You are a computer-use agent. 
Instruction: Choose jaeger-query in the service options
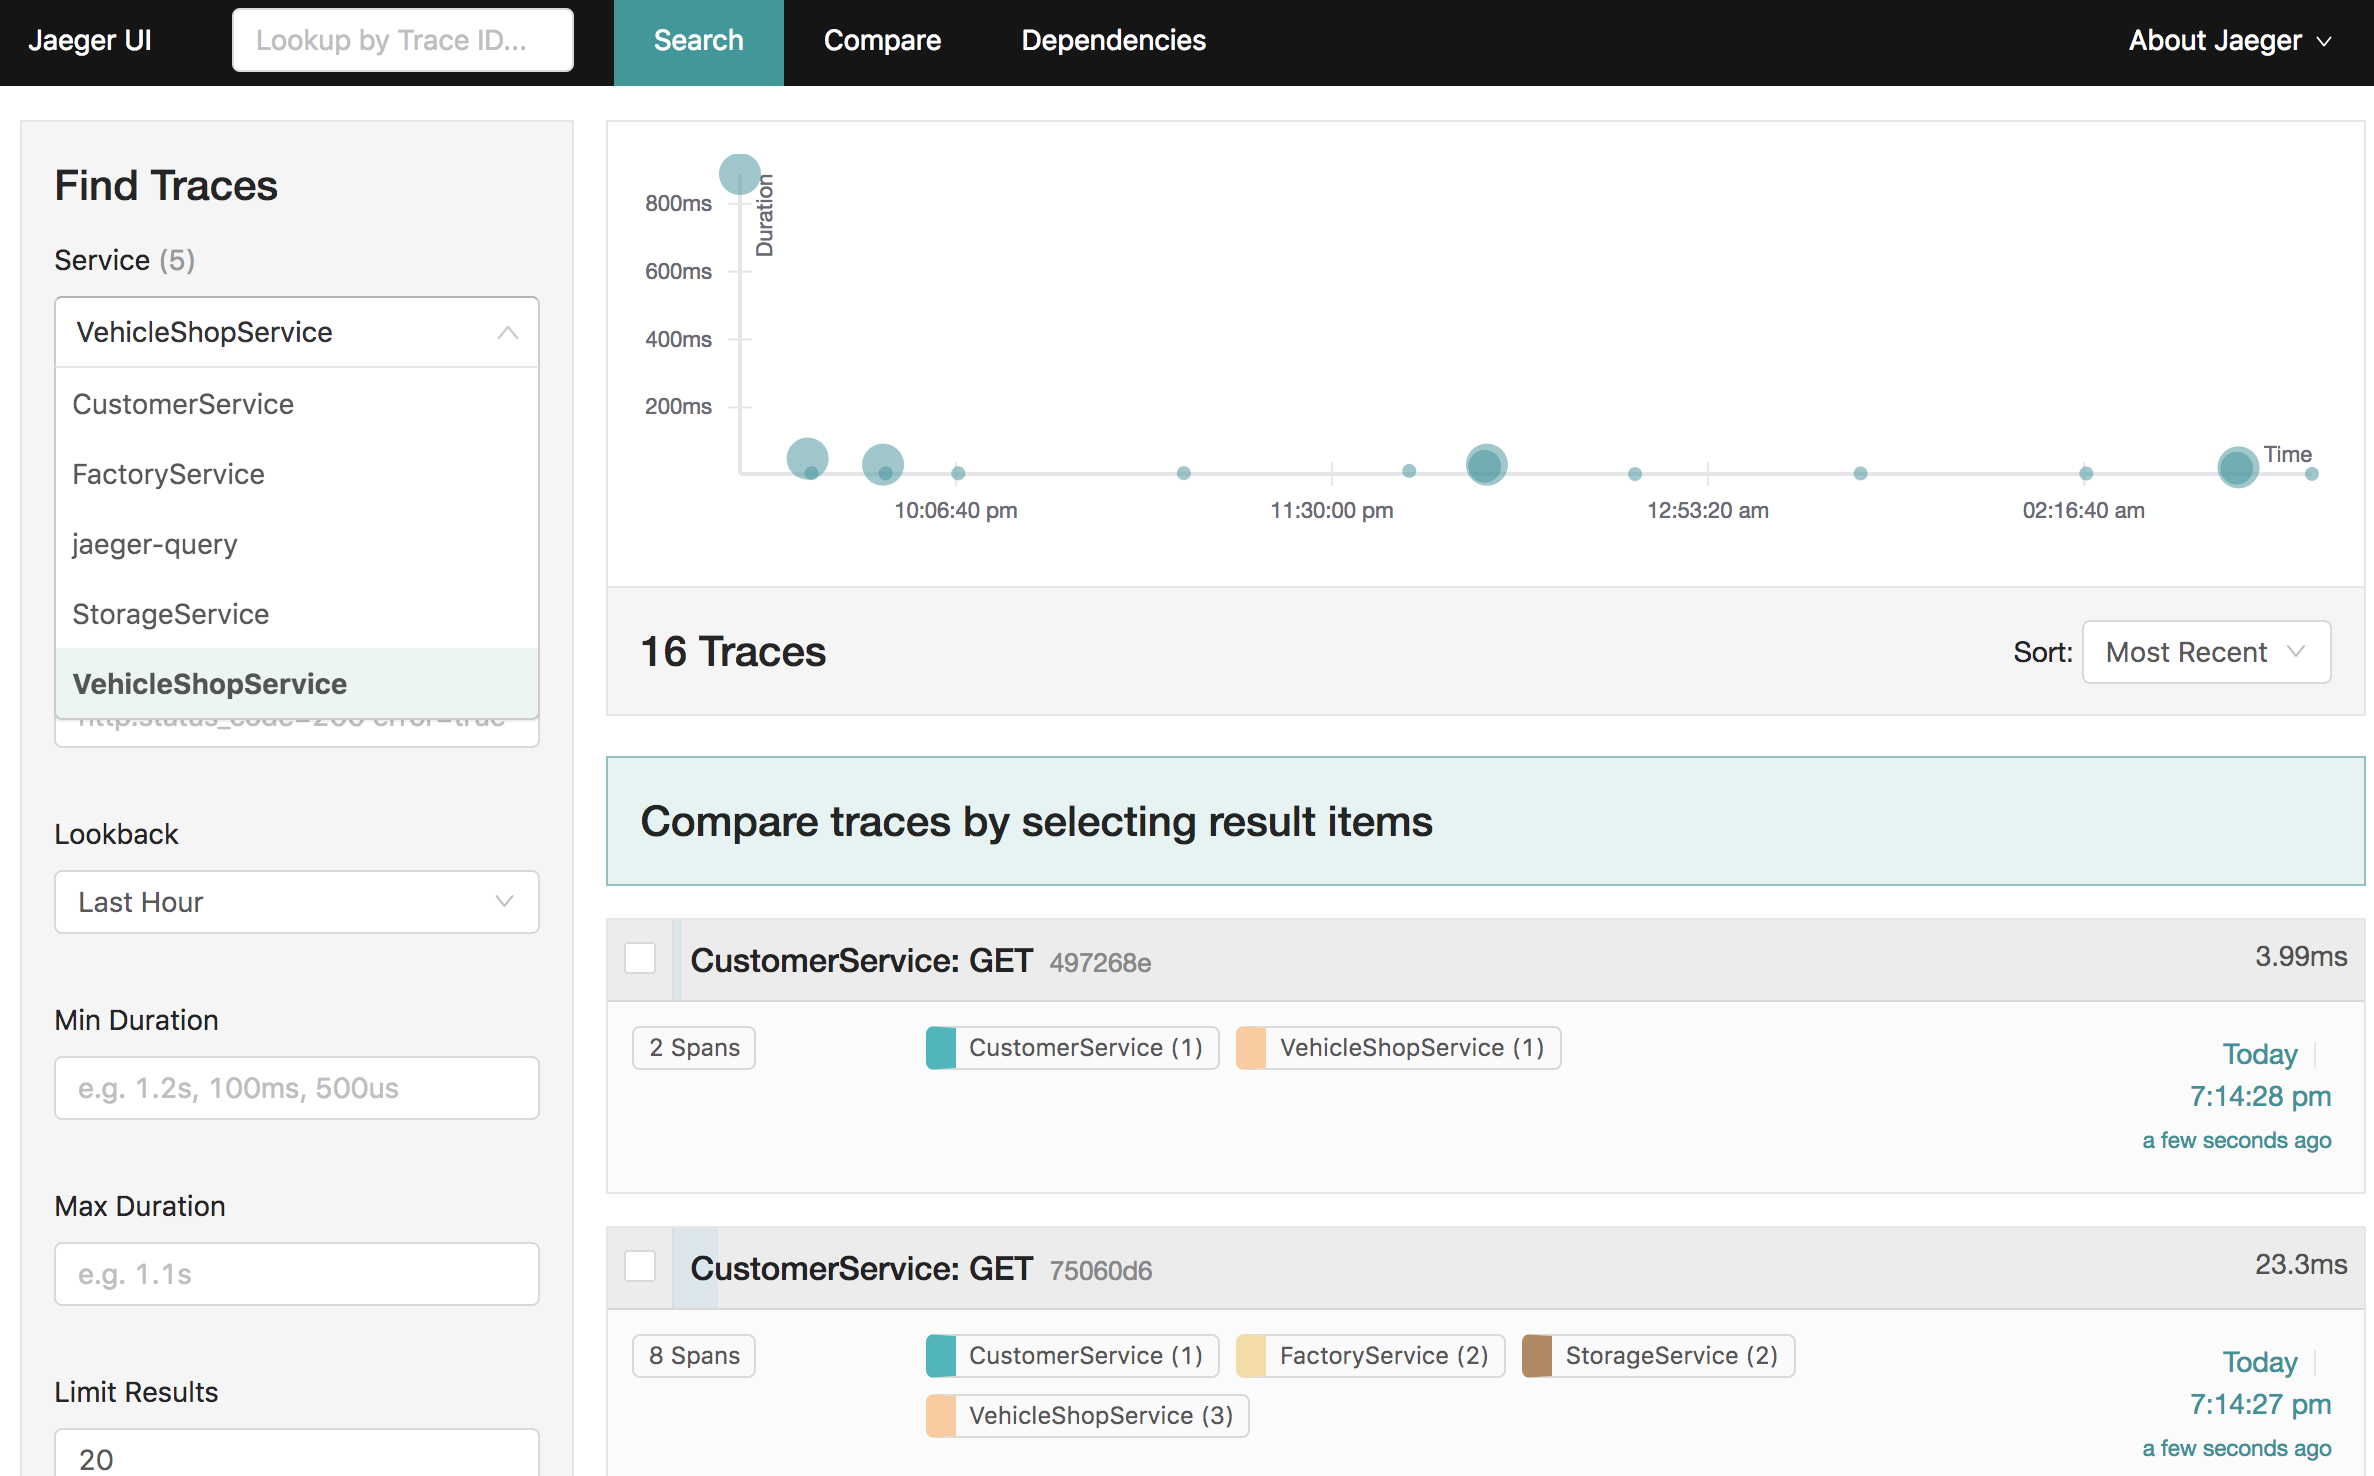155,544
